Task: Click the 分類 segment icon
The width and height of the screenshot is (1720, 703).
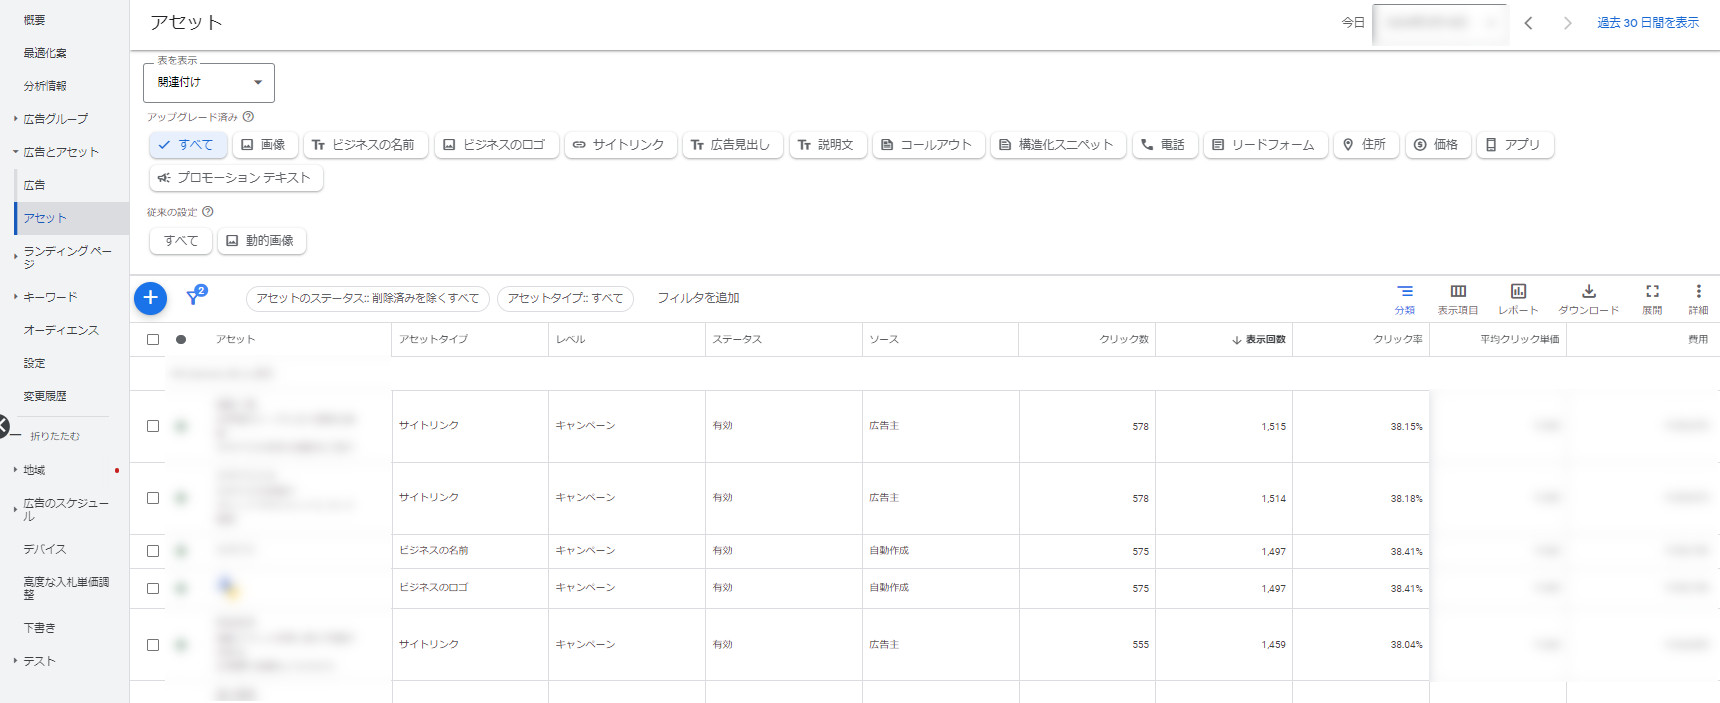Action: tap(1405, 298)
